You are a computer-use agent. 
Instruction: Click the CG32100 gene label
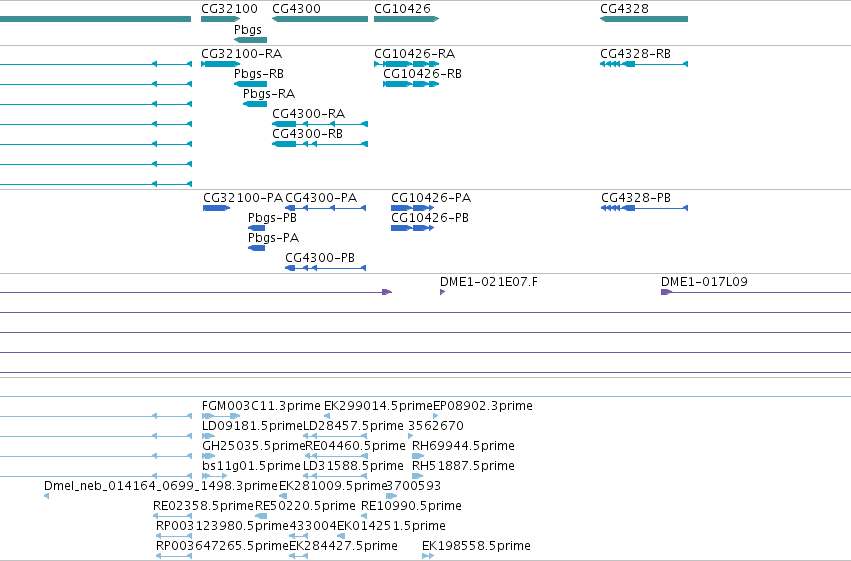[x=229, y=9]
